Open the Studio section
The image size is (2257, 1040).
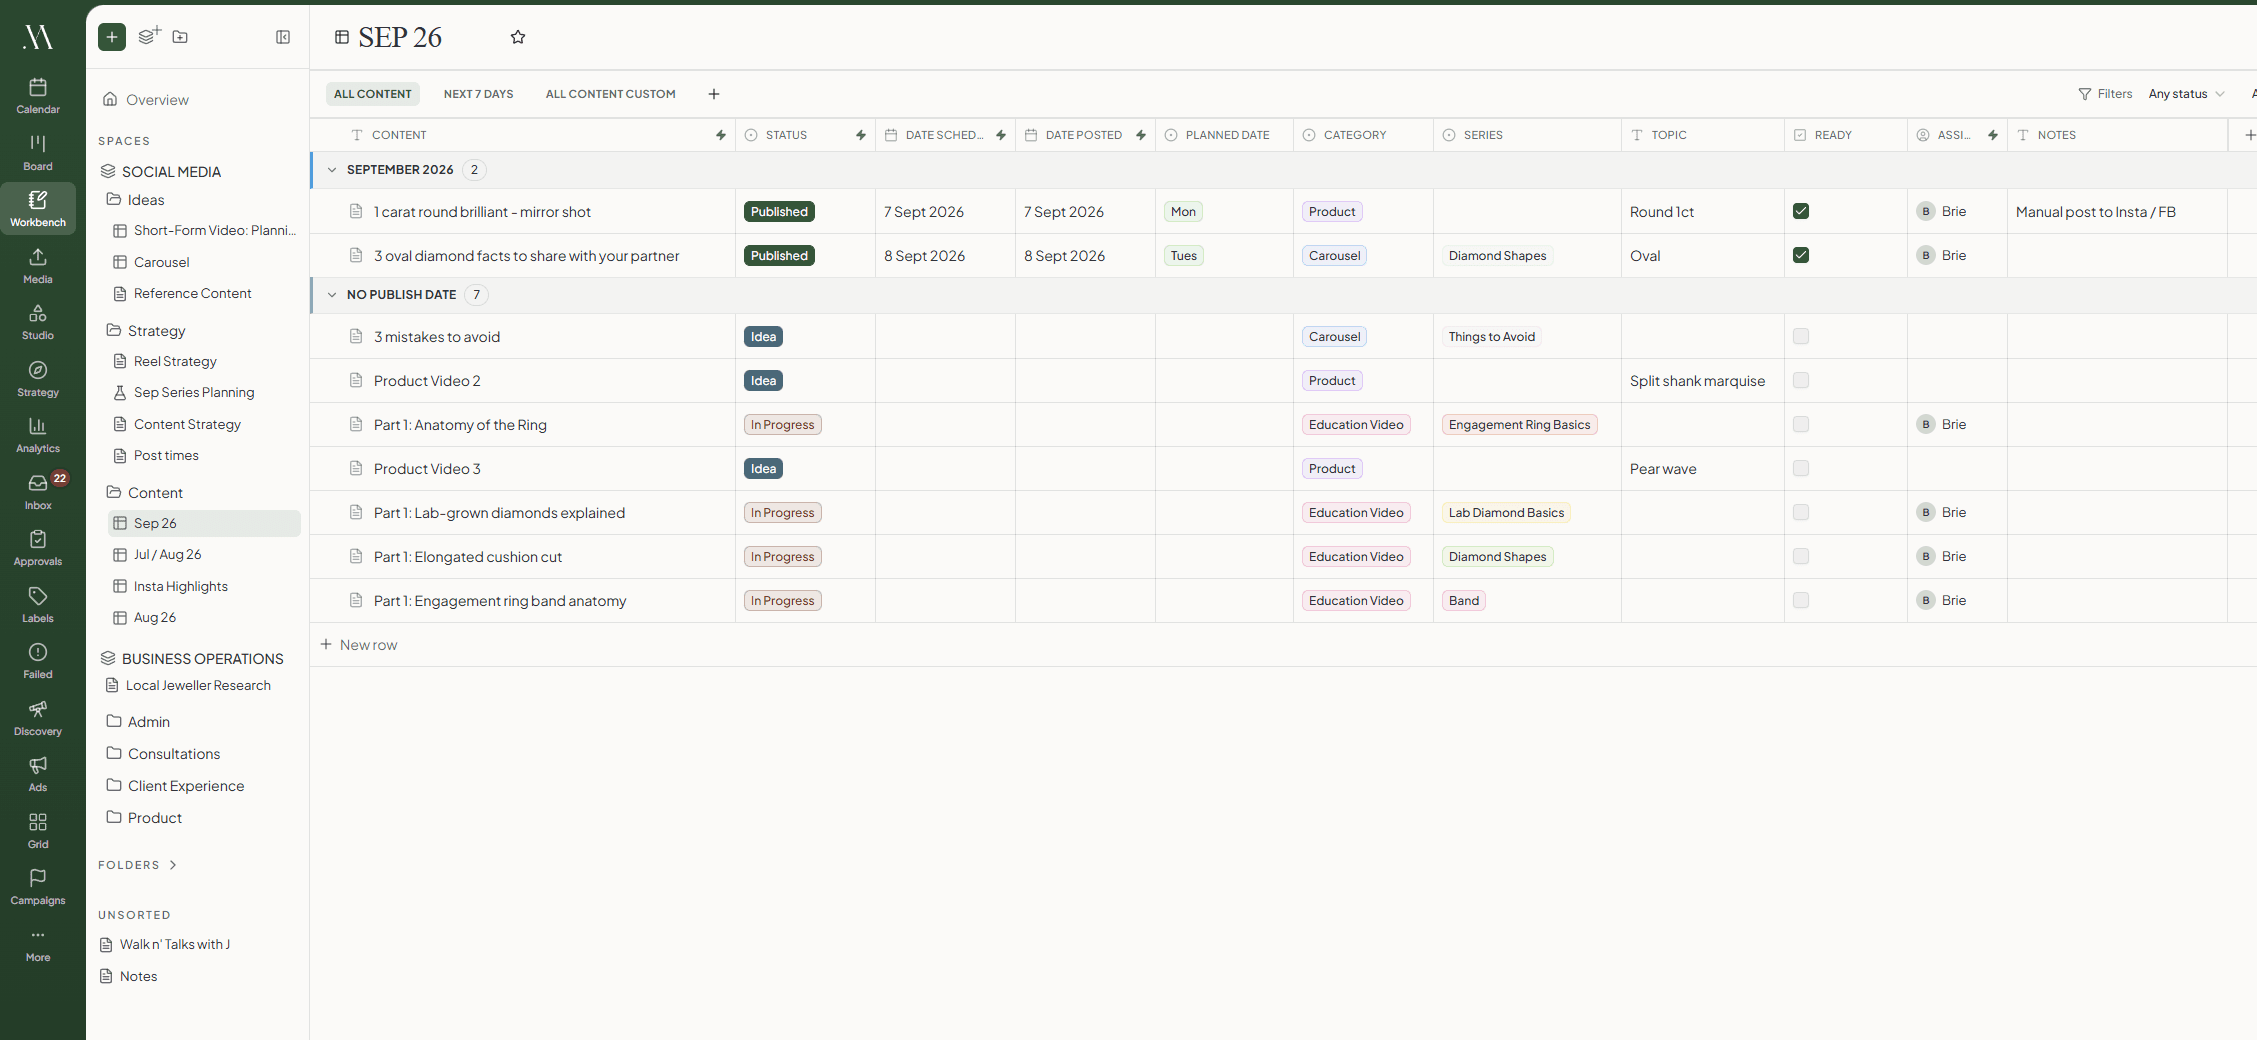(38, 322)
